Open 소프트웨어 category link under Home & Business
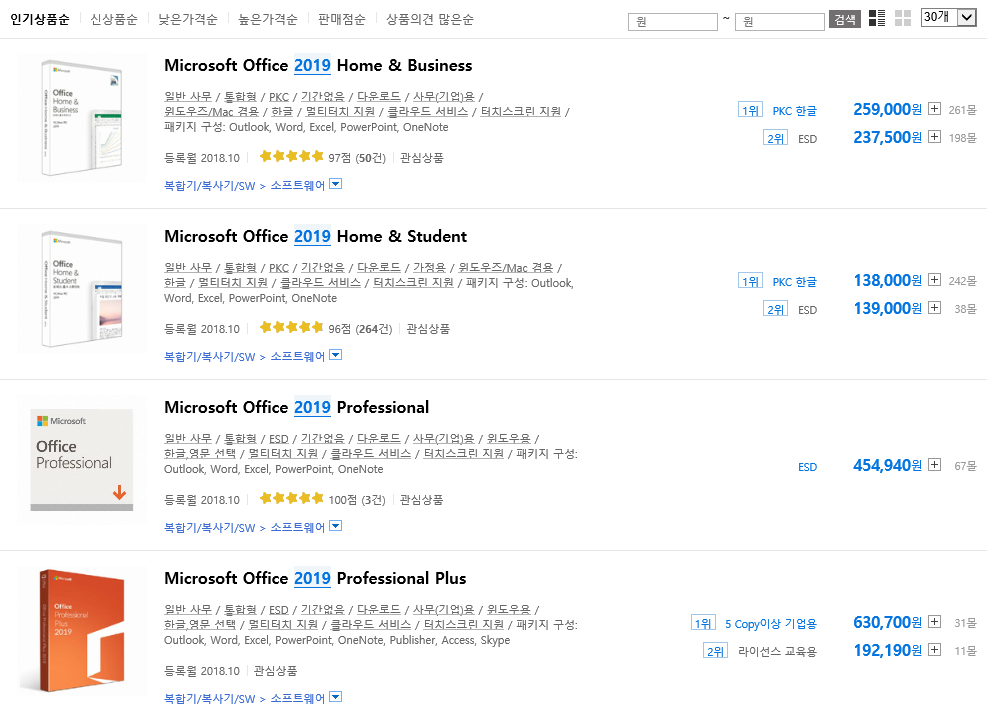 (298, 185)
